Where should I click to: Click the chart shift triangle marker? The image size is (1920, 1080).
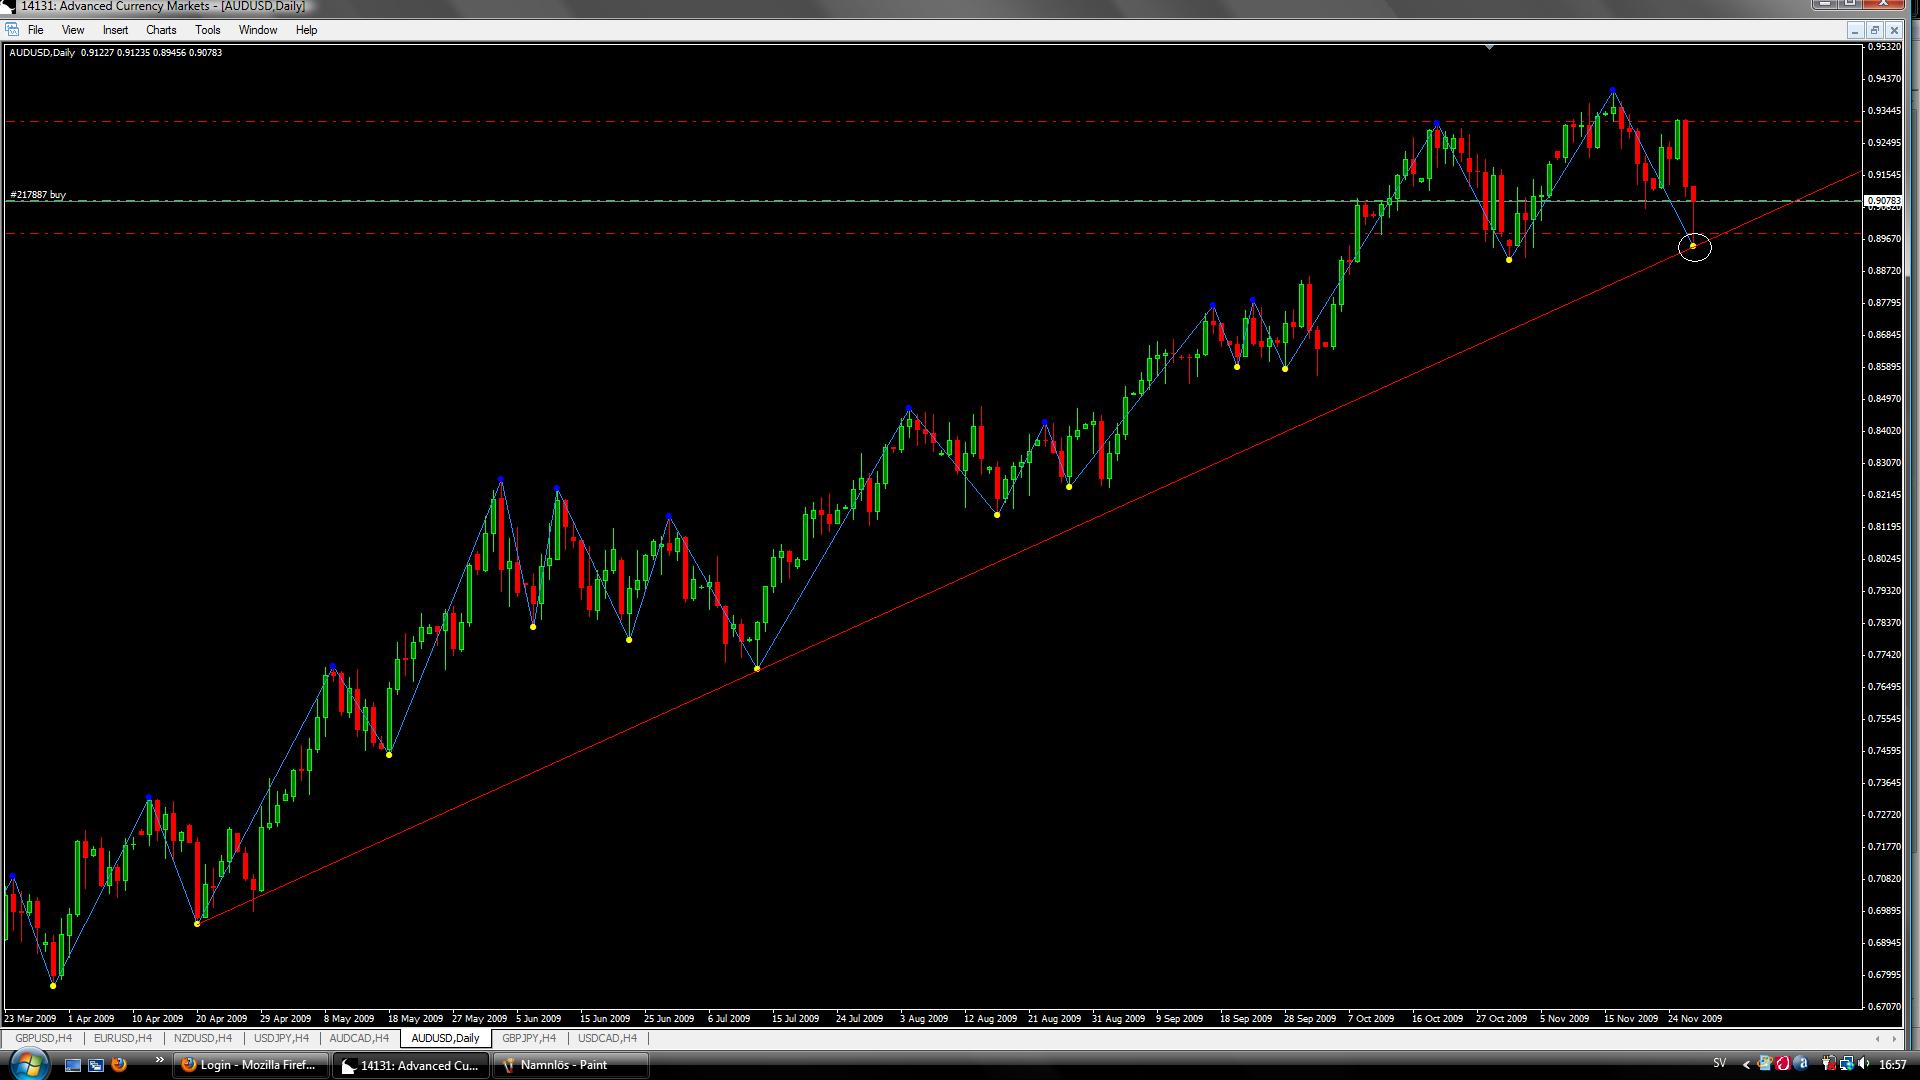(1489, 46)
